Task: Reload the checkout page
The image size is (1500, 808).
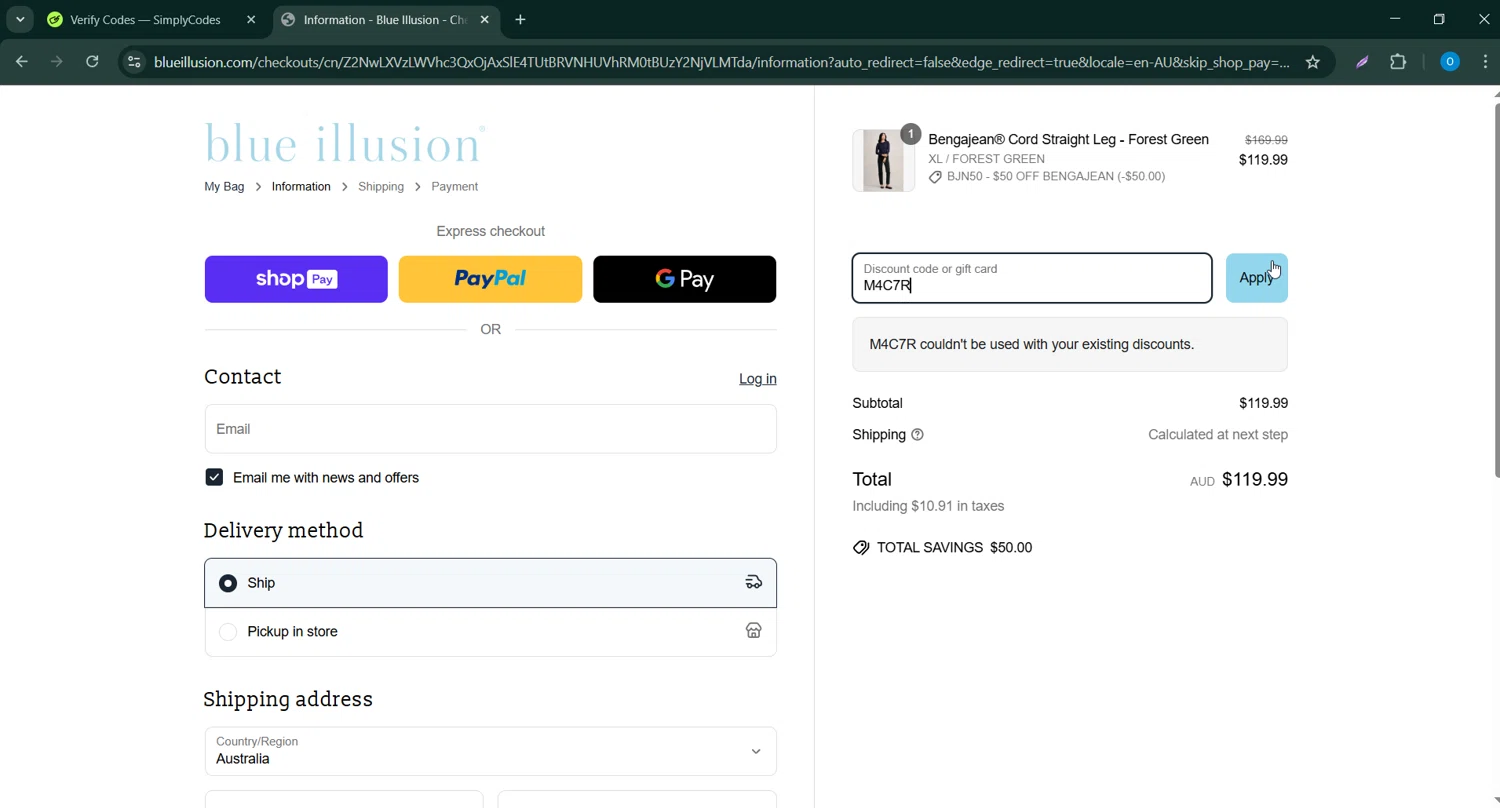Action: click(x=92, y=62)
